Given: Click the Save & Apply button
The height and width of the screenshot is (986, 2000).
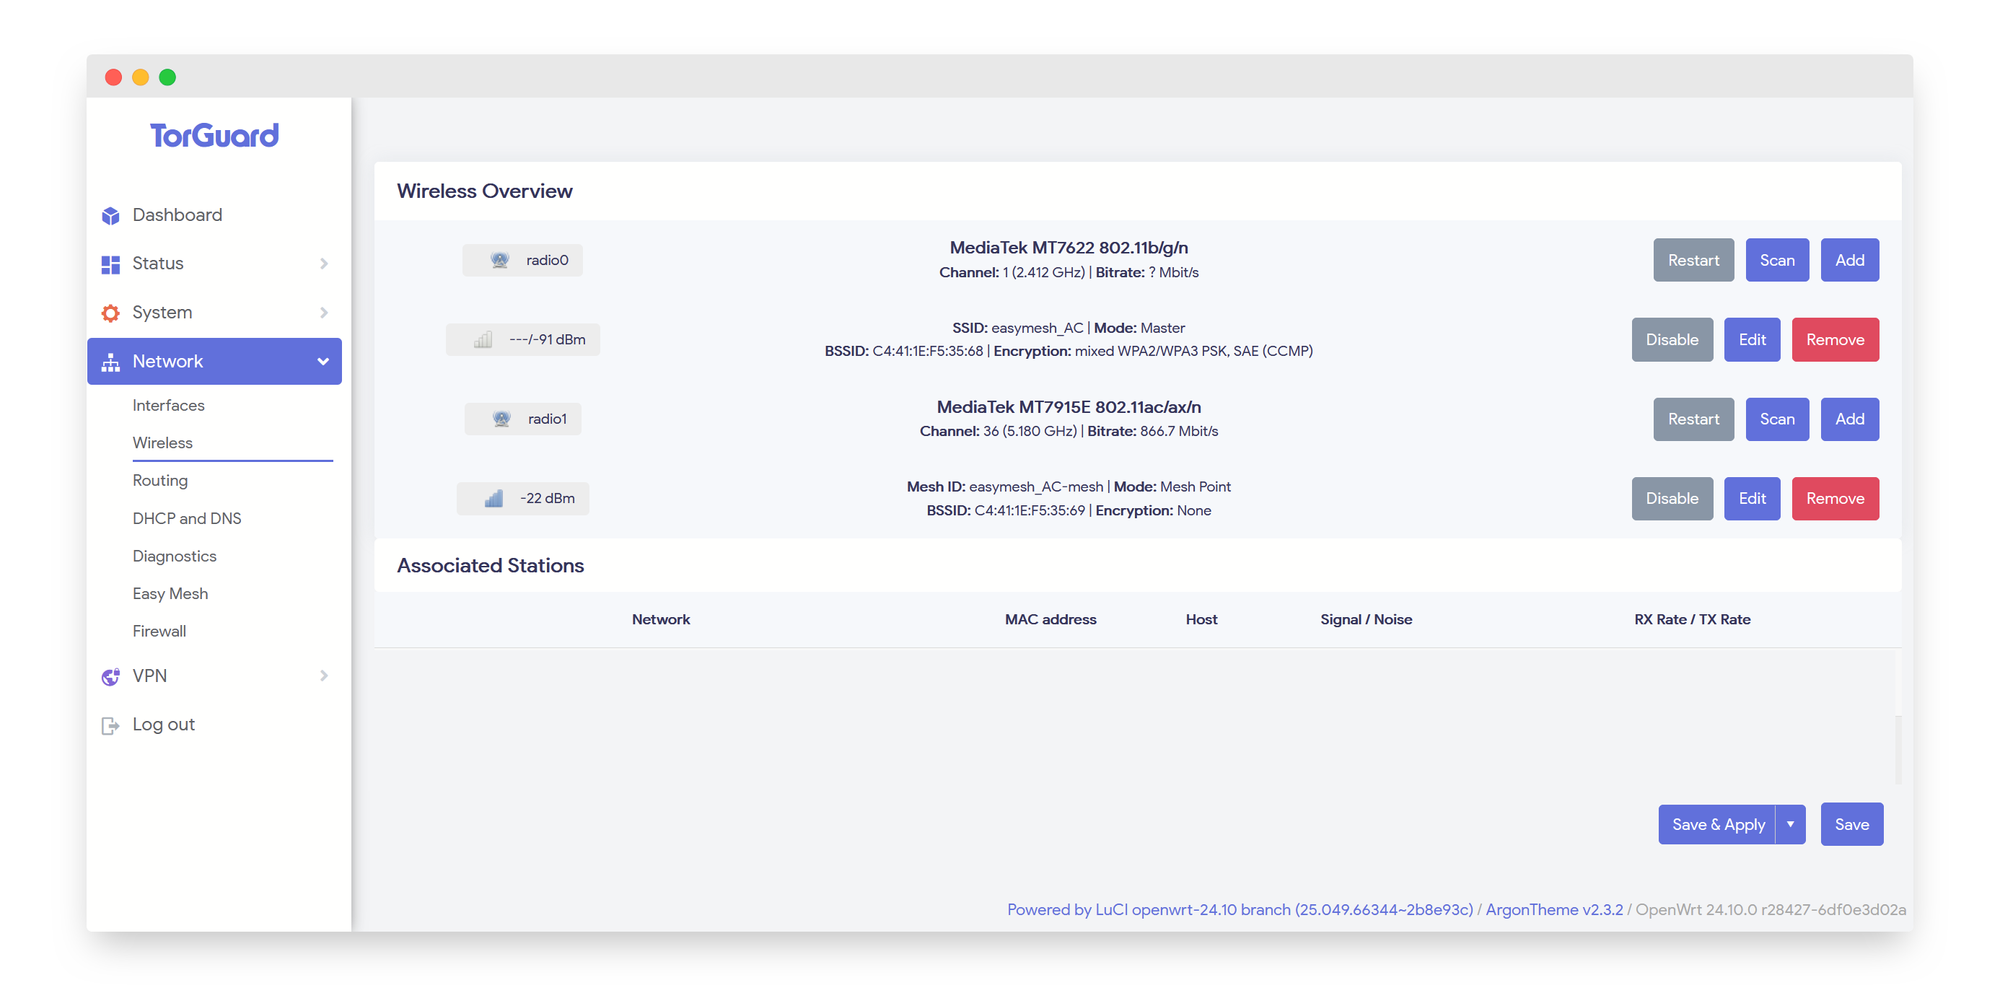Looking at the screenshot, I should click(x=1717, y=825).
